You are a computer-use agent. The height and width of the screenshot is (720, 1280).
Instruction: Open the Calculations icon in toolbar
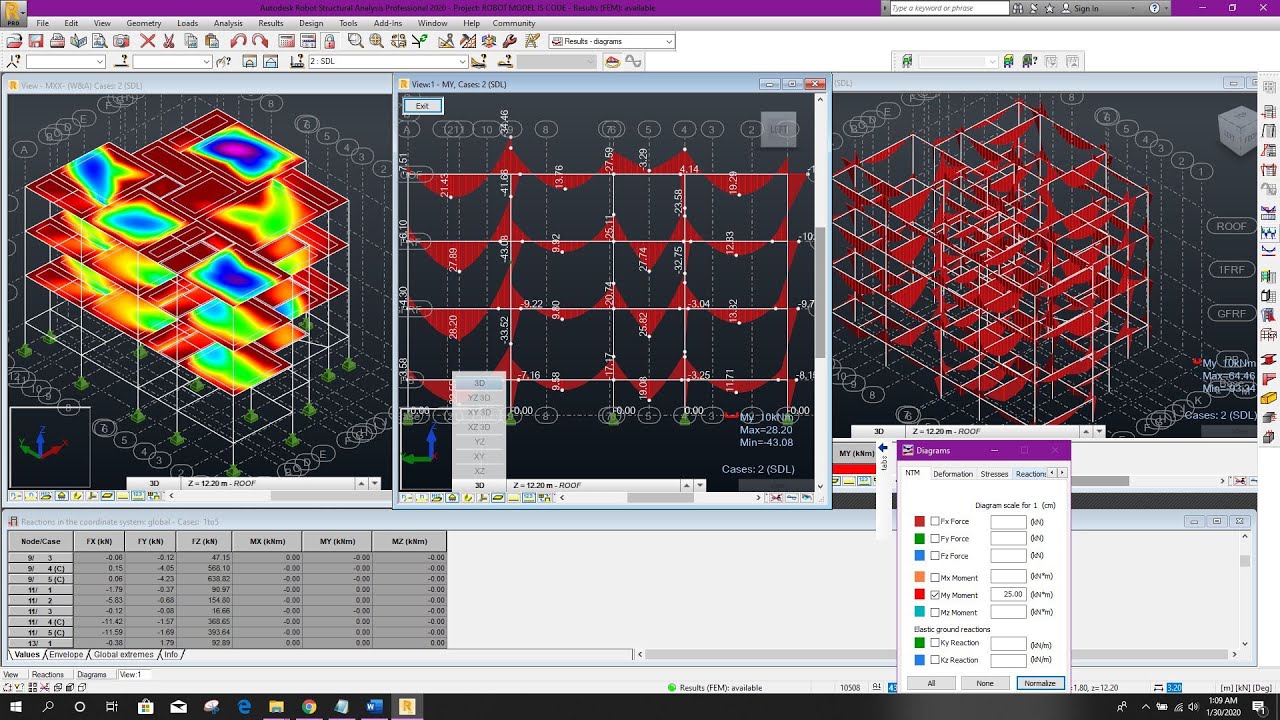click(286, 41)
